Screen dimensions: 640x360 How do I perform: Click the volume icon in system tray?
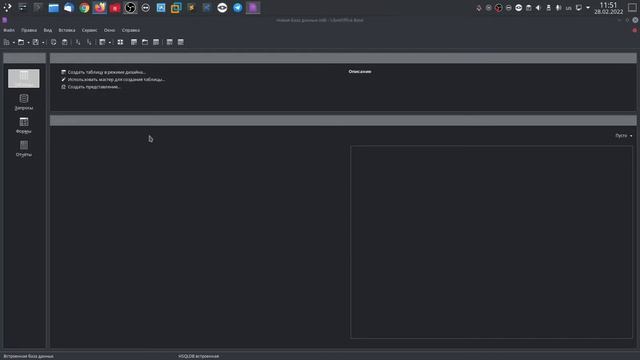coord(538,8)
